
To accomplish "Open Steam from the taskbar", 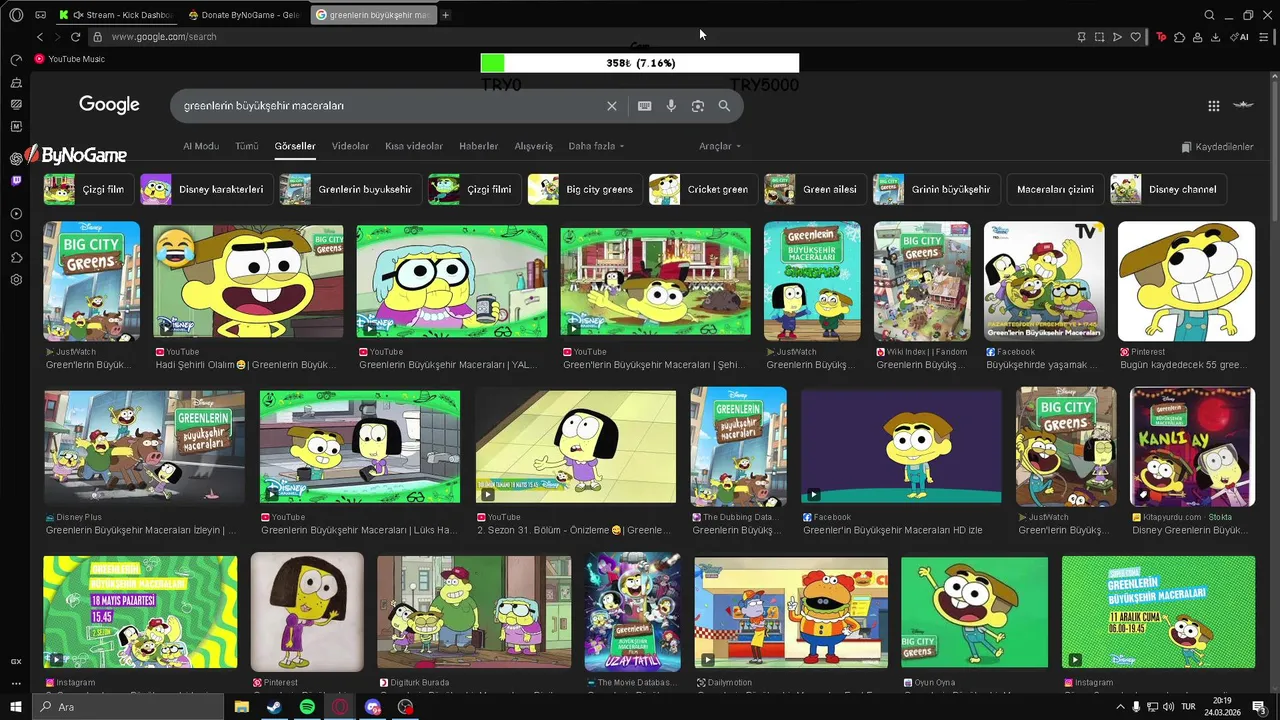I will [x=273, y=707].
